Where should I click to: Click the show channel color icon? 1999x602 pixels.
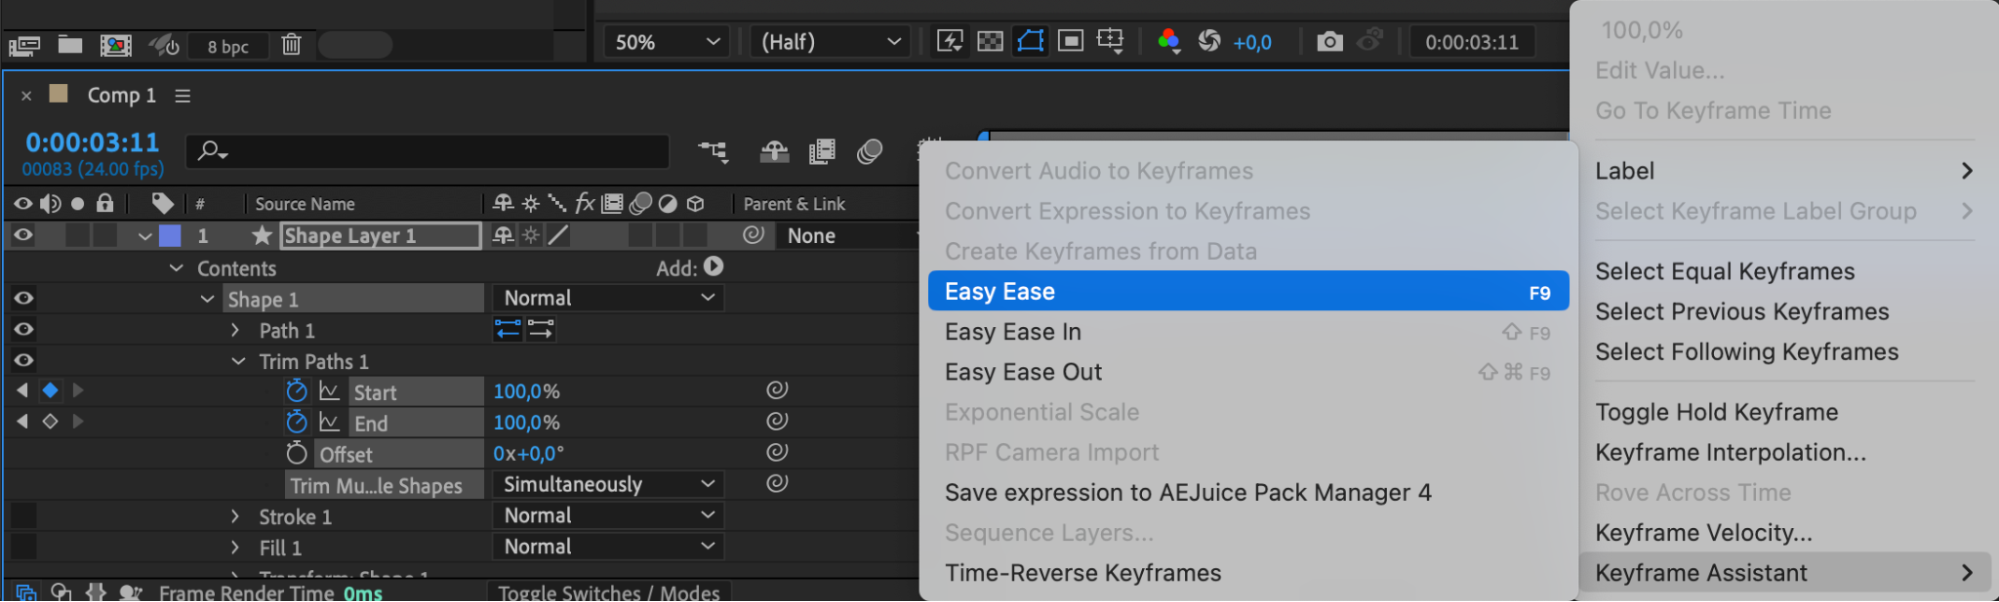1168,41
